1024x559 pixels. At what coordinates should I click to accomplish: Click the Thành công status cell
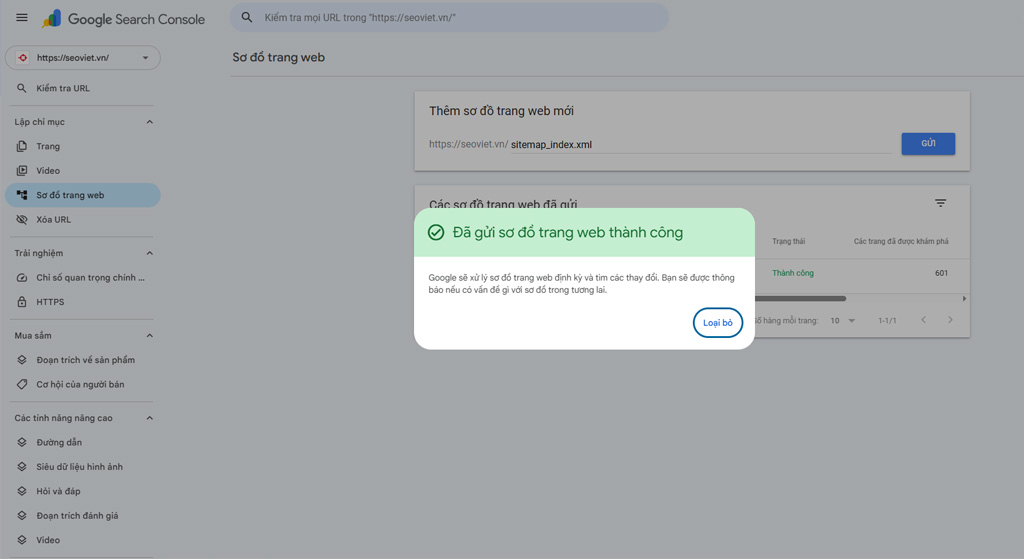(x=793, y=273)
